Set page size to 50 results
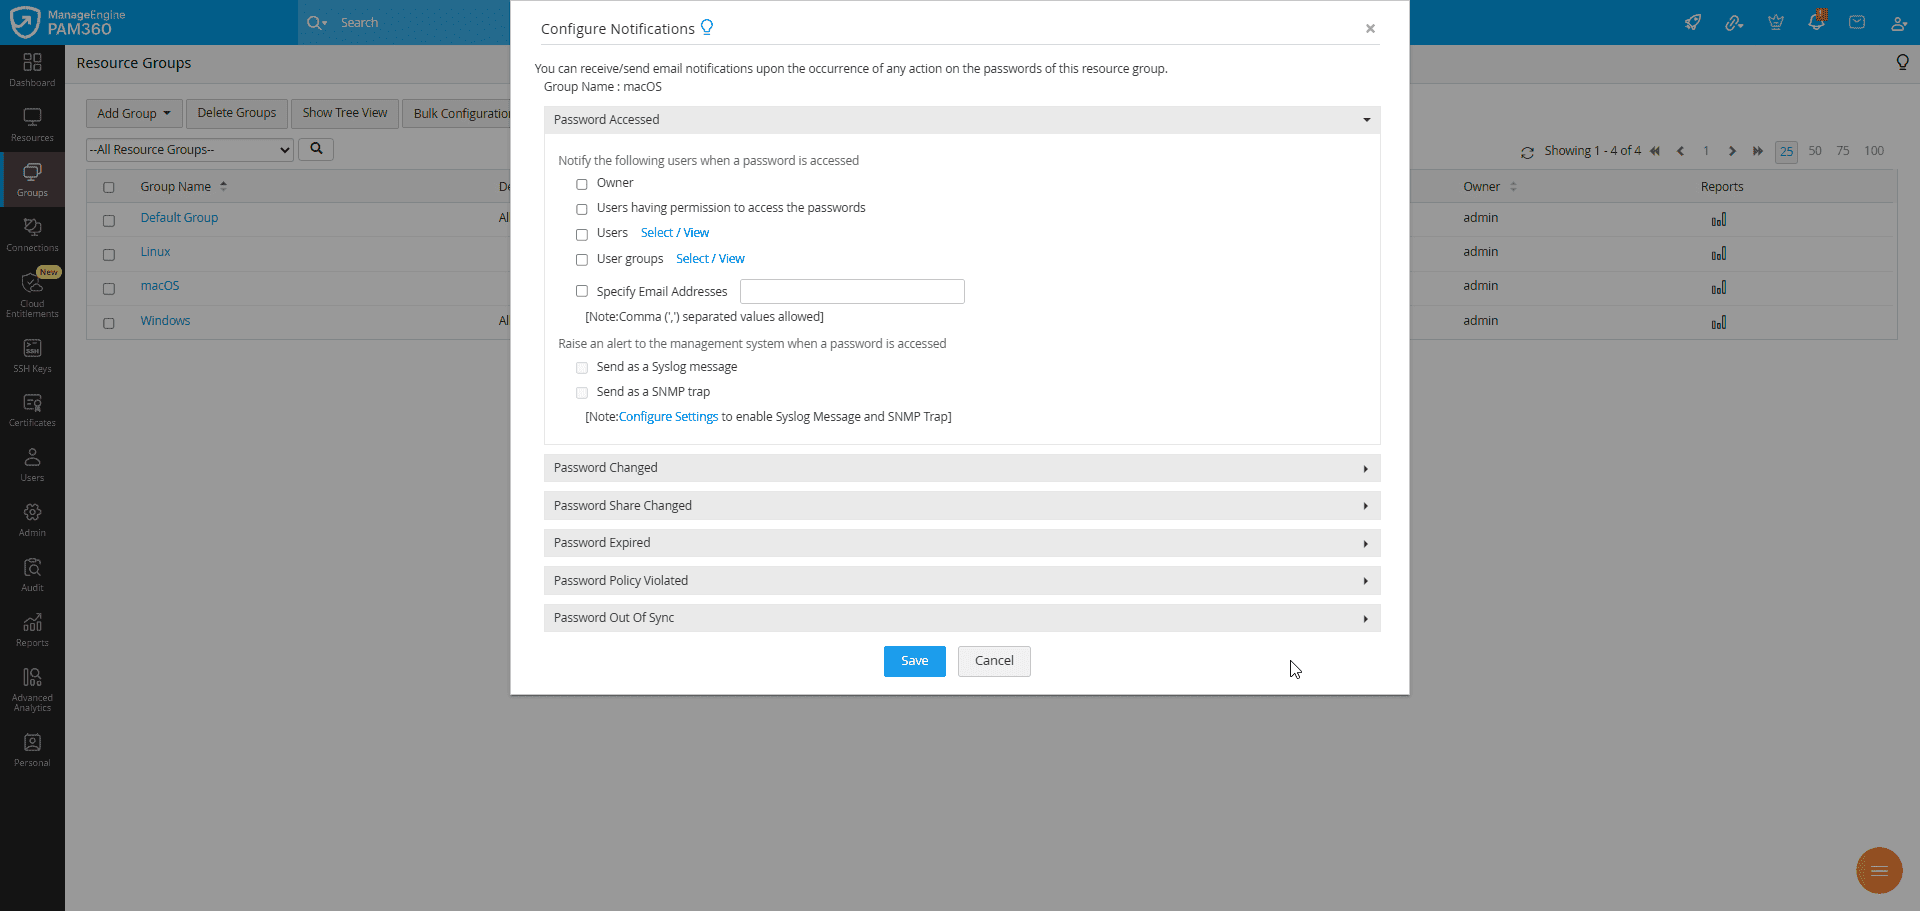The height and width of the screenshot is (911, 1920). click(x=1815, y=151)
